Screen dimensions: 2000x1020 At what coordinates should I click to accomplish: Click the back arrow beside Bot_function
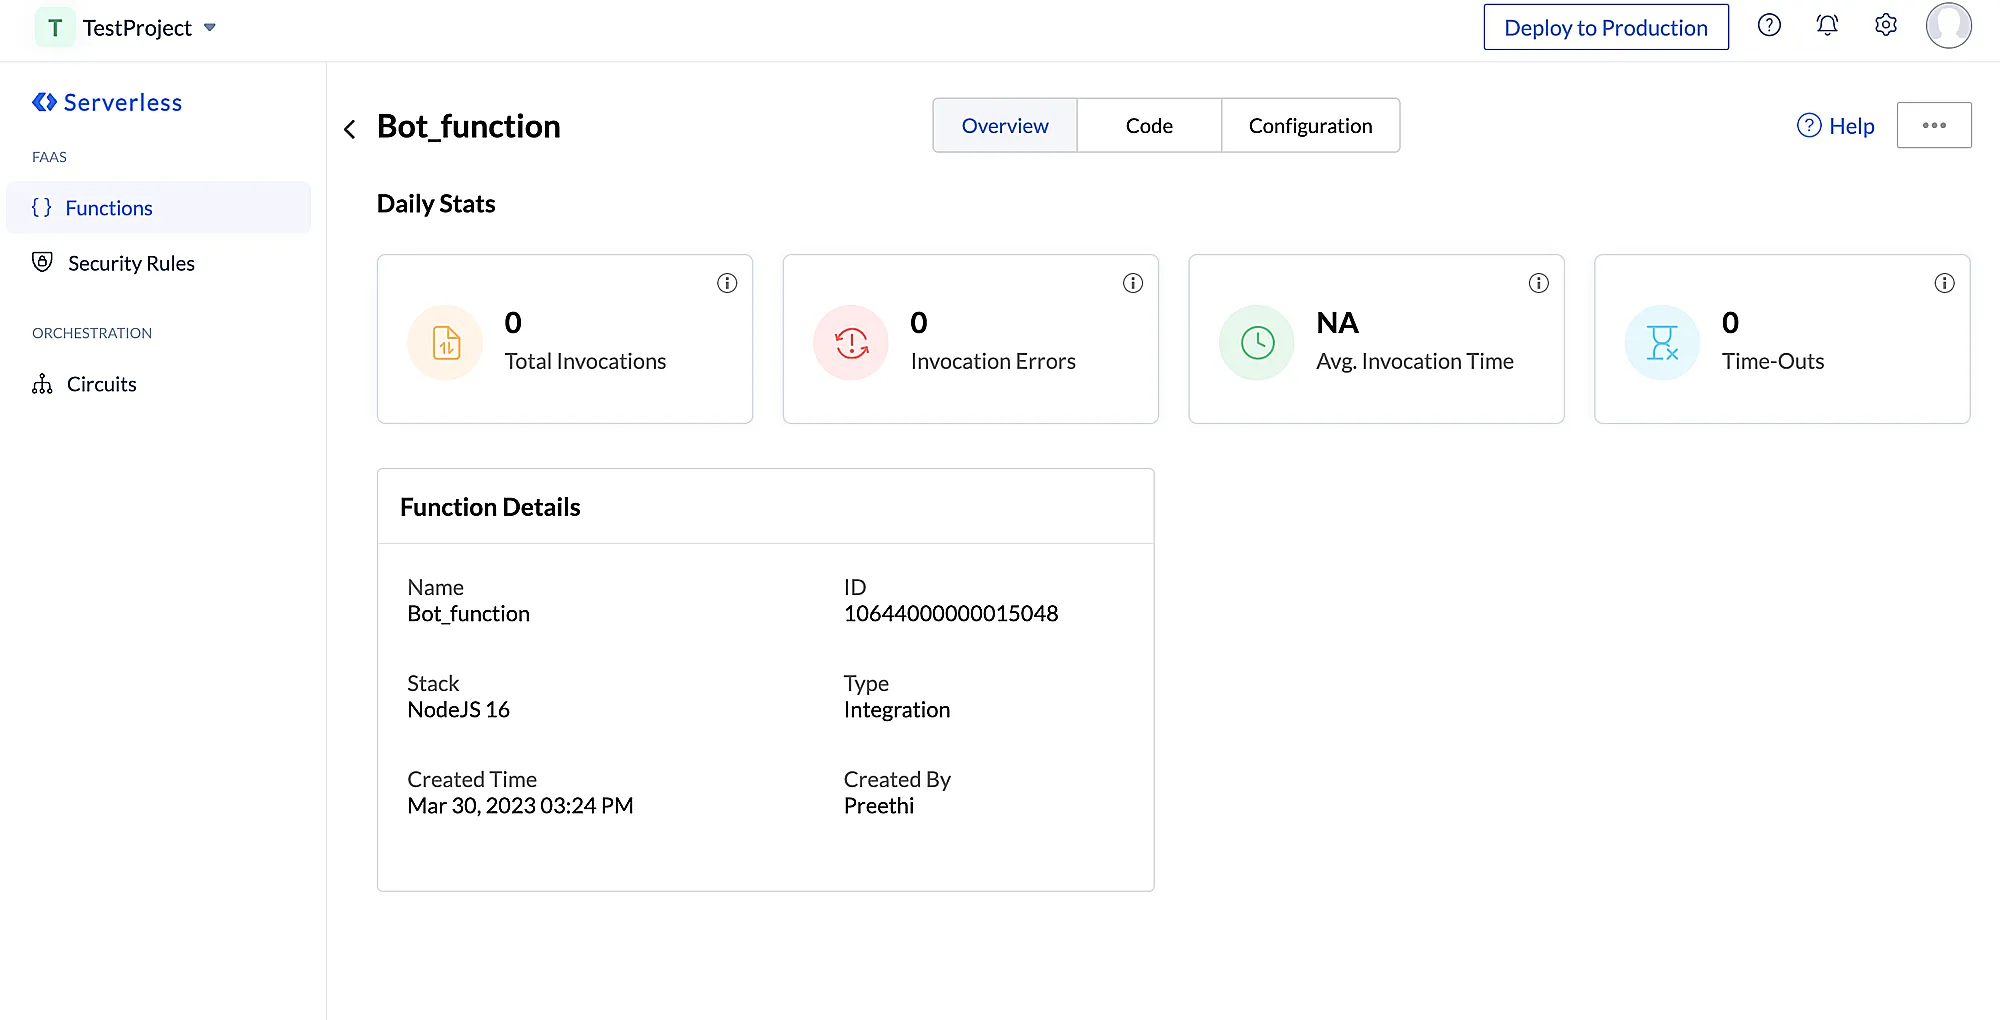[350, 129]
